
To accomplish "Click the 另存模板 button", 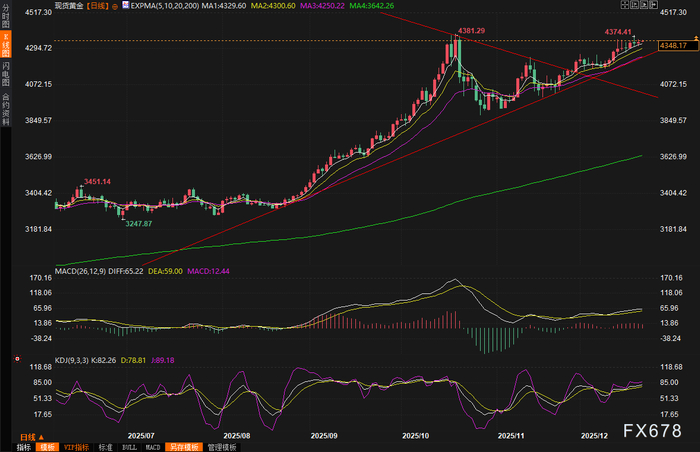I will pos(183,447).
